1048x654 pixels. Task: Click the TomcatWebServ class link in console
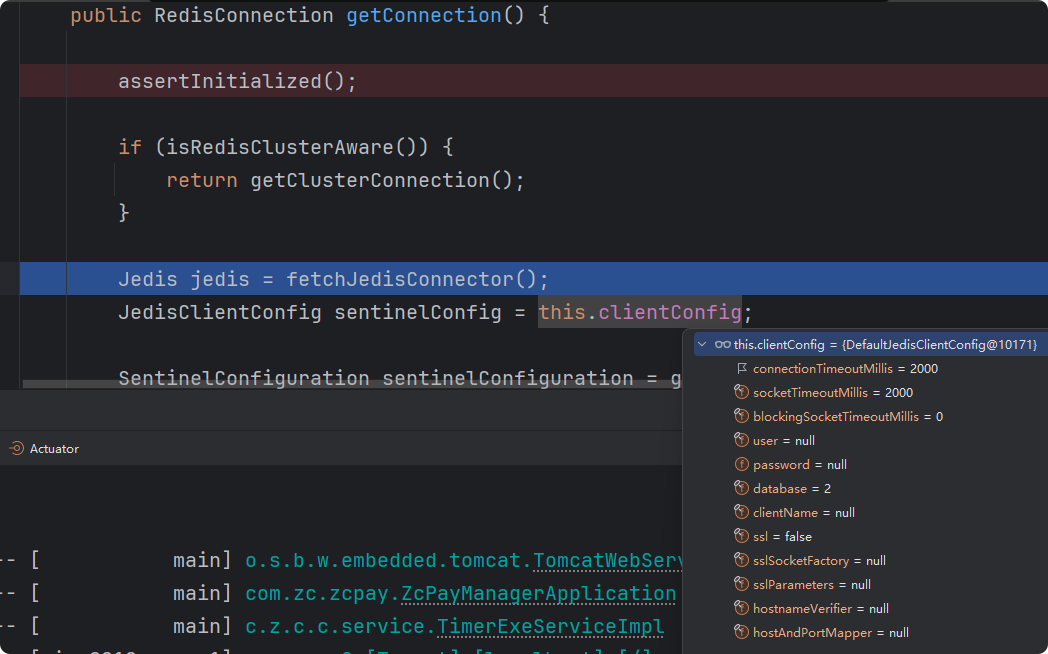(x=607, y=560)
